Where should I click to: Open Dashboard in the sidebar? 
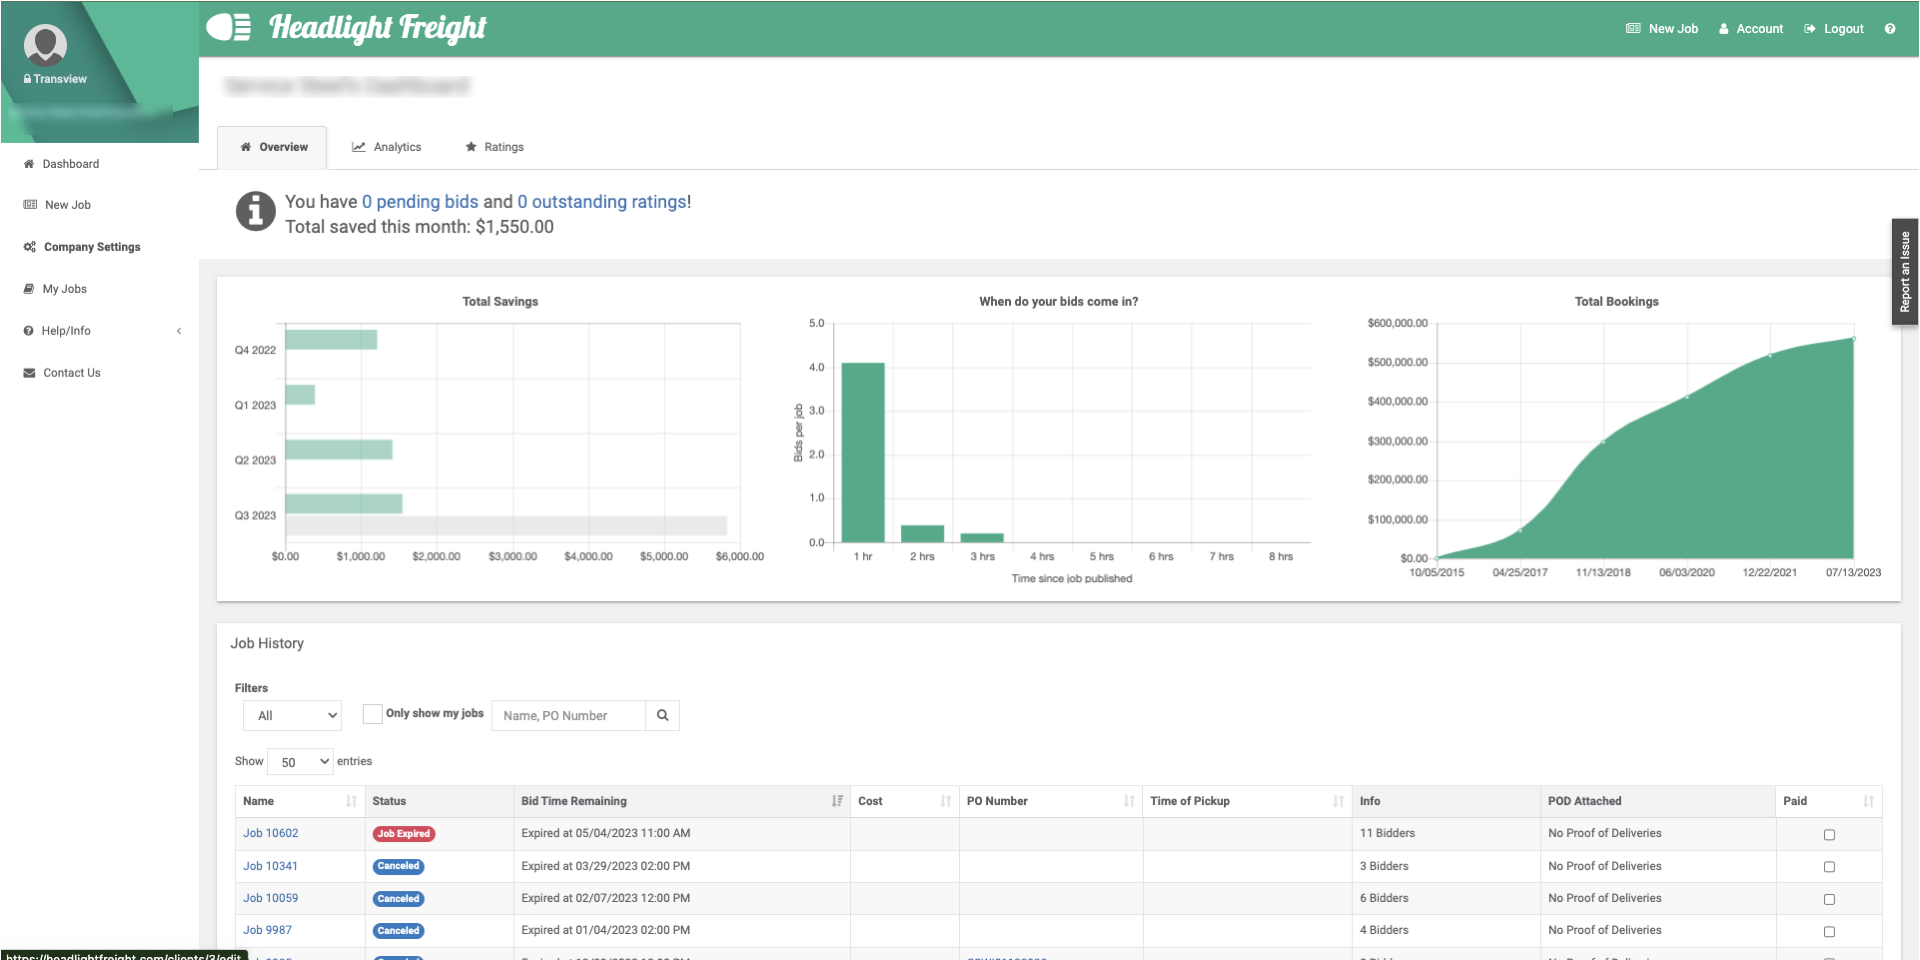[70, 164]
